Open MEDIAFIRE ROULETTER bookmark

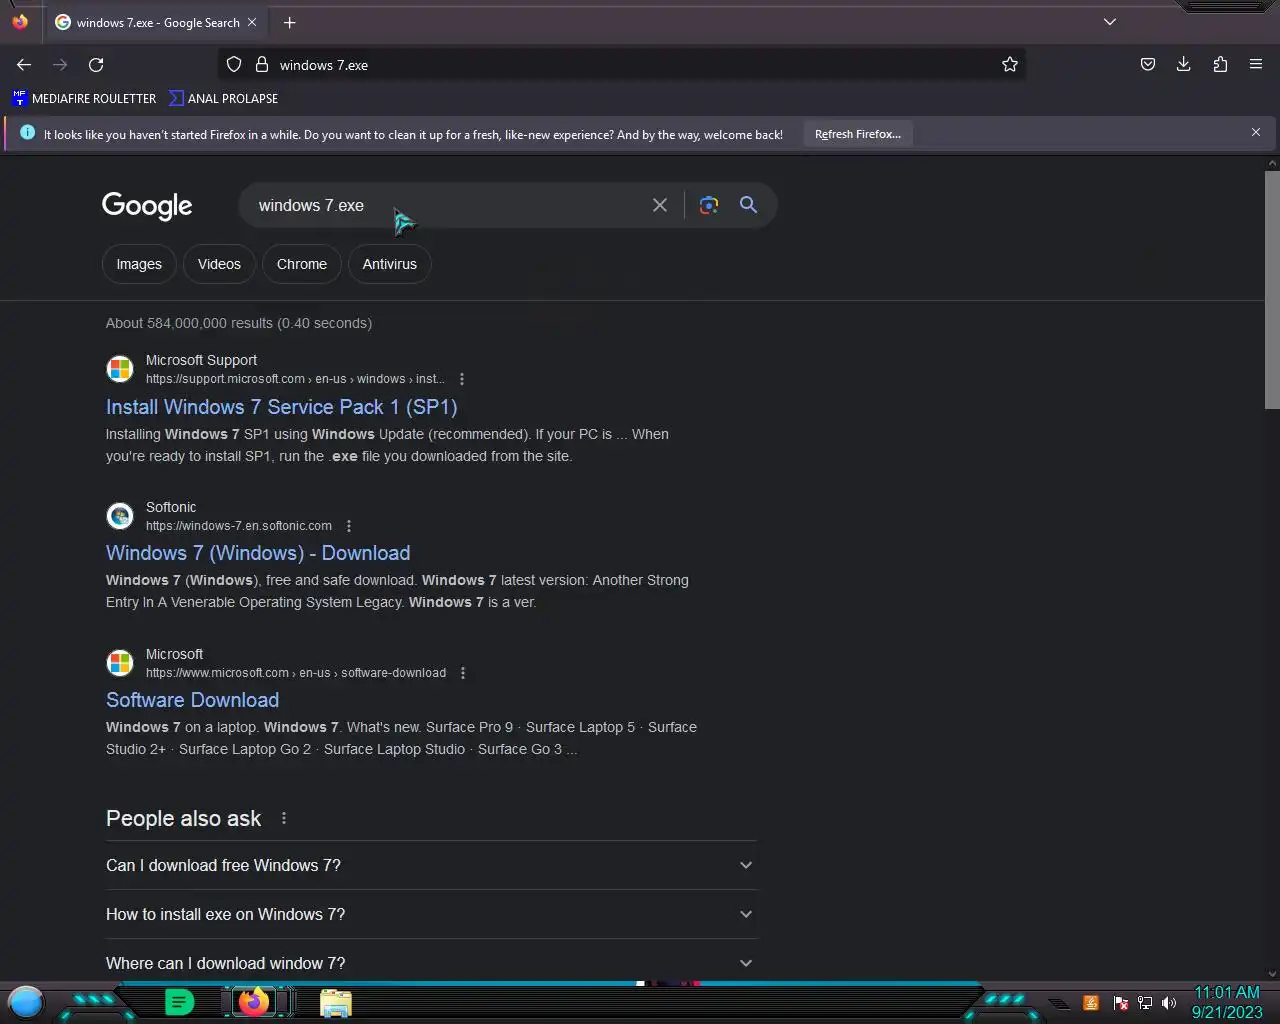coord(84,98)
